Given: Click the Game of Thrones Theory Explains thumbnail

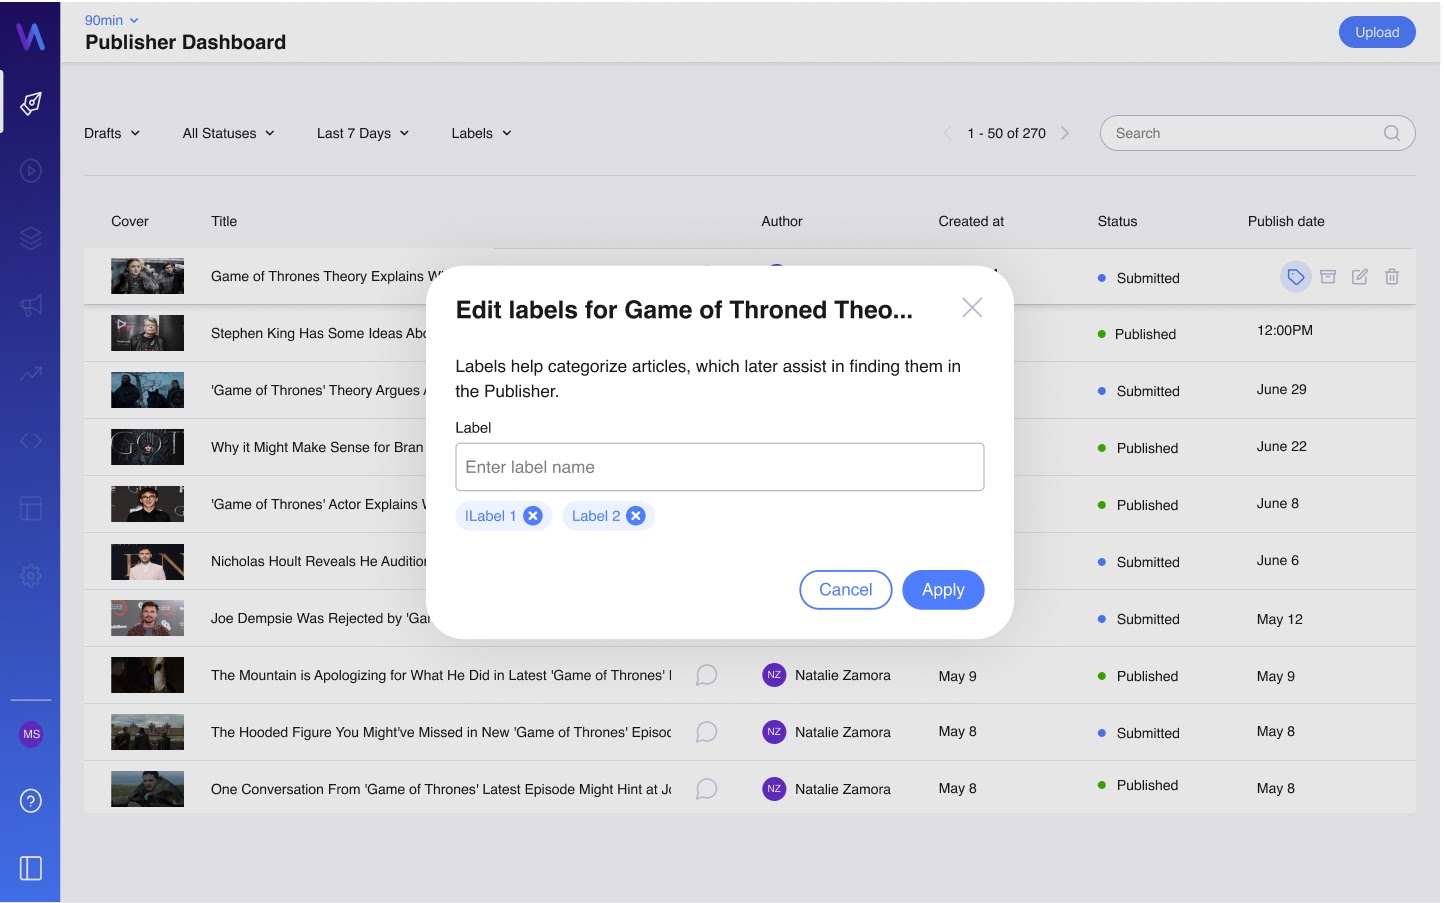Looking at the screenshot, I should pos(147,276).
